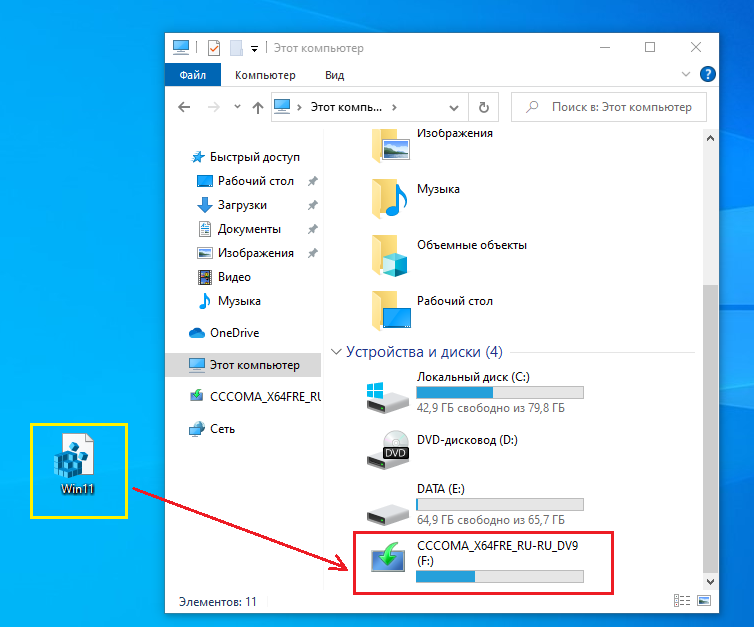Open Документы in navigation pane
The image size is (754, 627).
pyautogui.click(x=239, y=229)
